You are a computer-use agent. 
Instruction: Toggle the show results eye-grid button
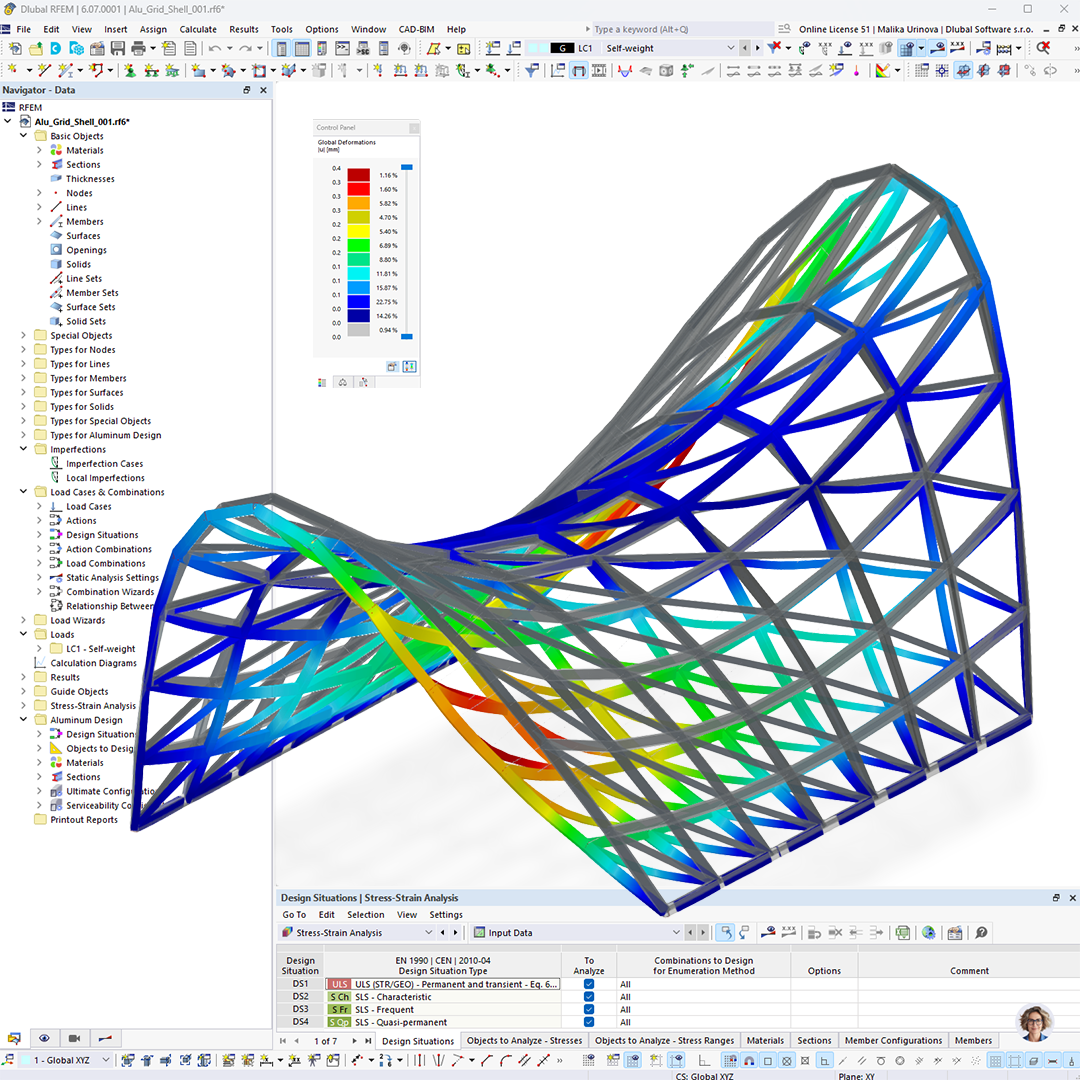[x=906, y=48]
